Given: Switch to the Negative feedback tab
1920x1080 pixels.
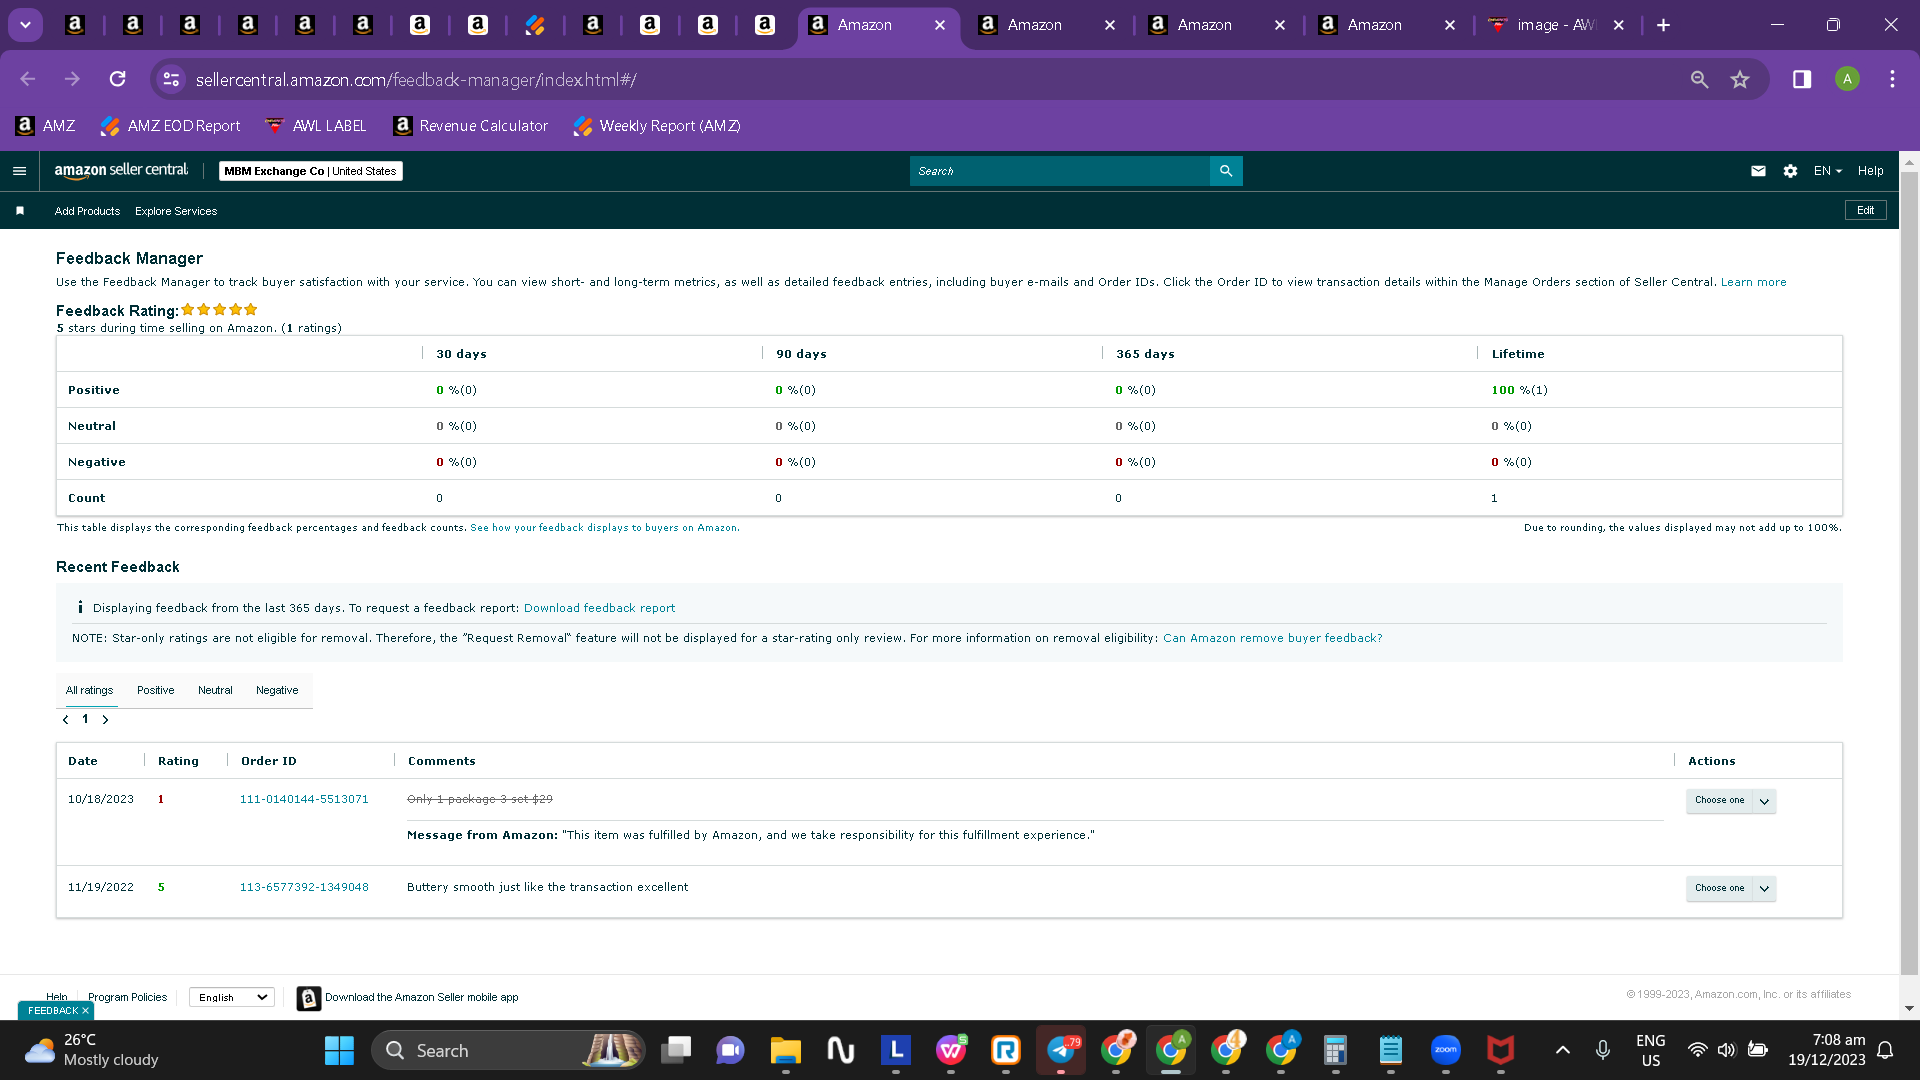Looking at the screenshot, I should tap(277, 690).
